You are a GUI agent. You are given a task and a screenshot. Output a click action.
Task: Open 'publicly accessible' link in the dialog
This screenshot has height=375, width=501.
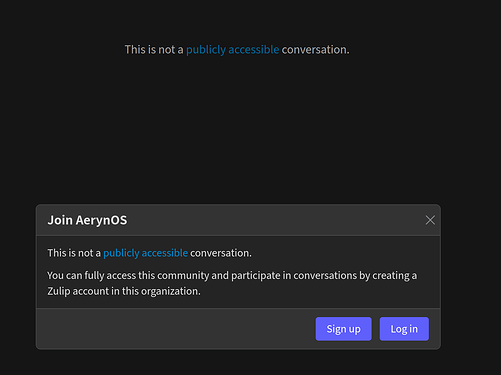pos(145,253)
